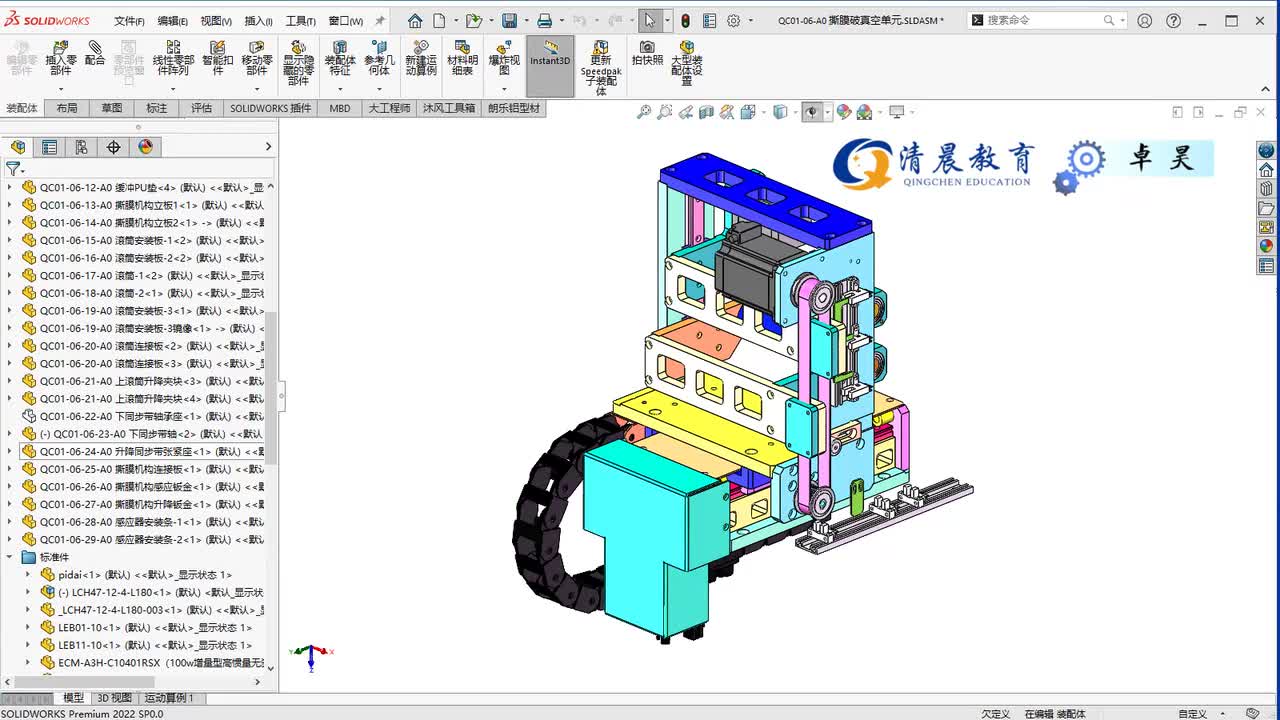Click the 搜索命令 search field
Viewport: 1280px width, 720px height.
click(x=1046, y=20)
